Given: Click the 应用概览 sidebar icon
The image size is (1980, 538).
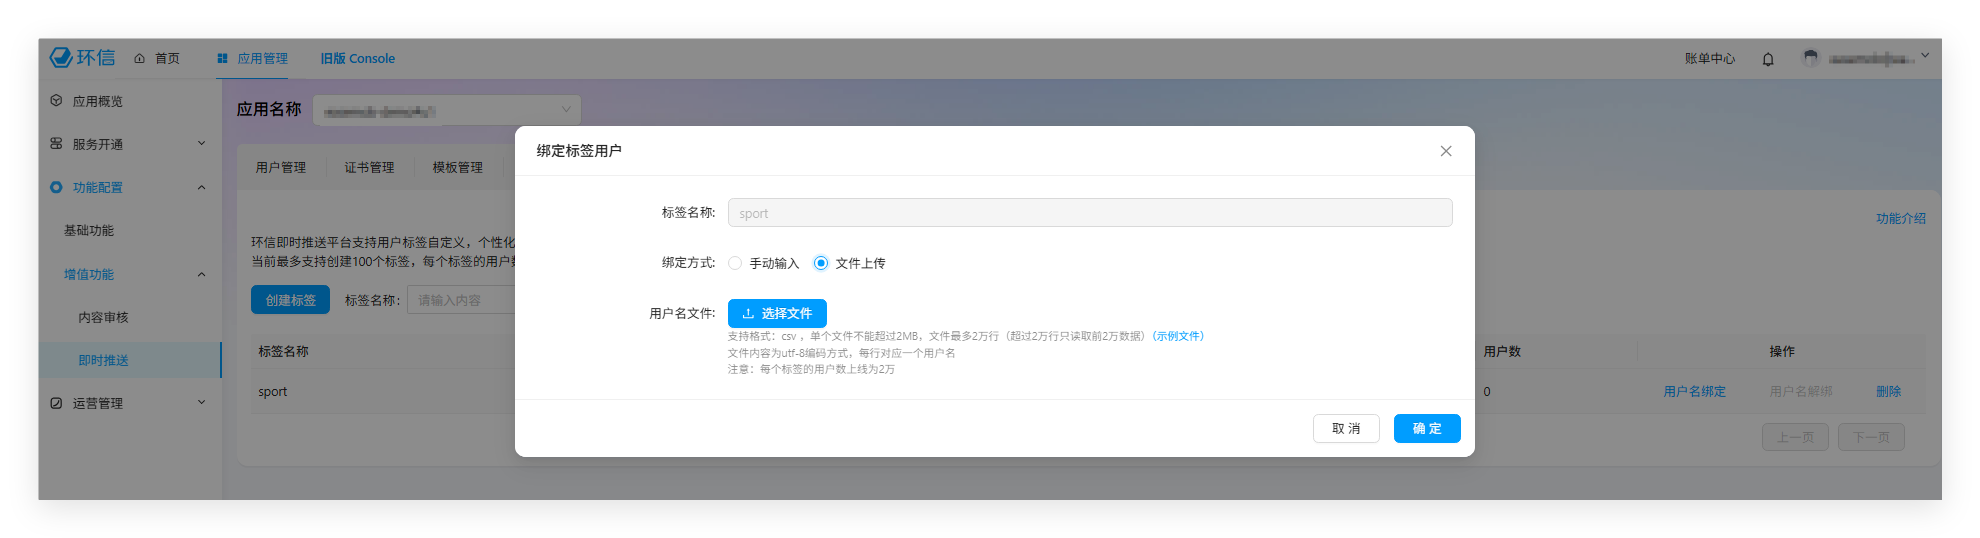Looking at the screenshot, I should 56,101.
